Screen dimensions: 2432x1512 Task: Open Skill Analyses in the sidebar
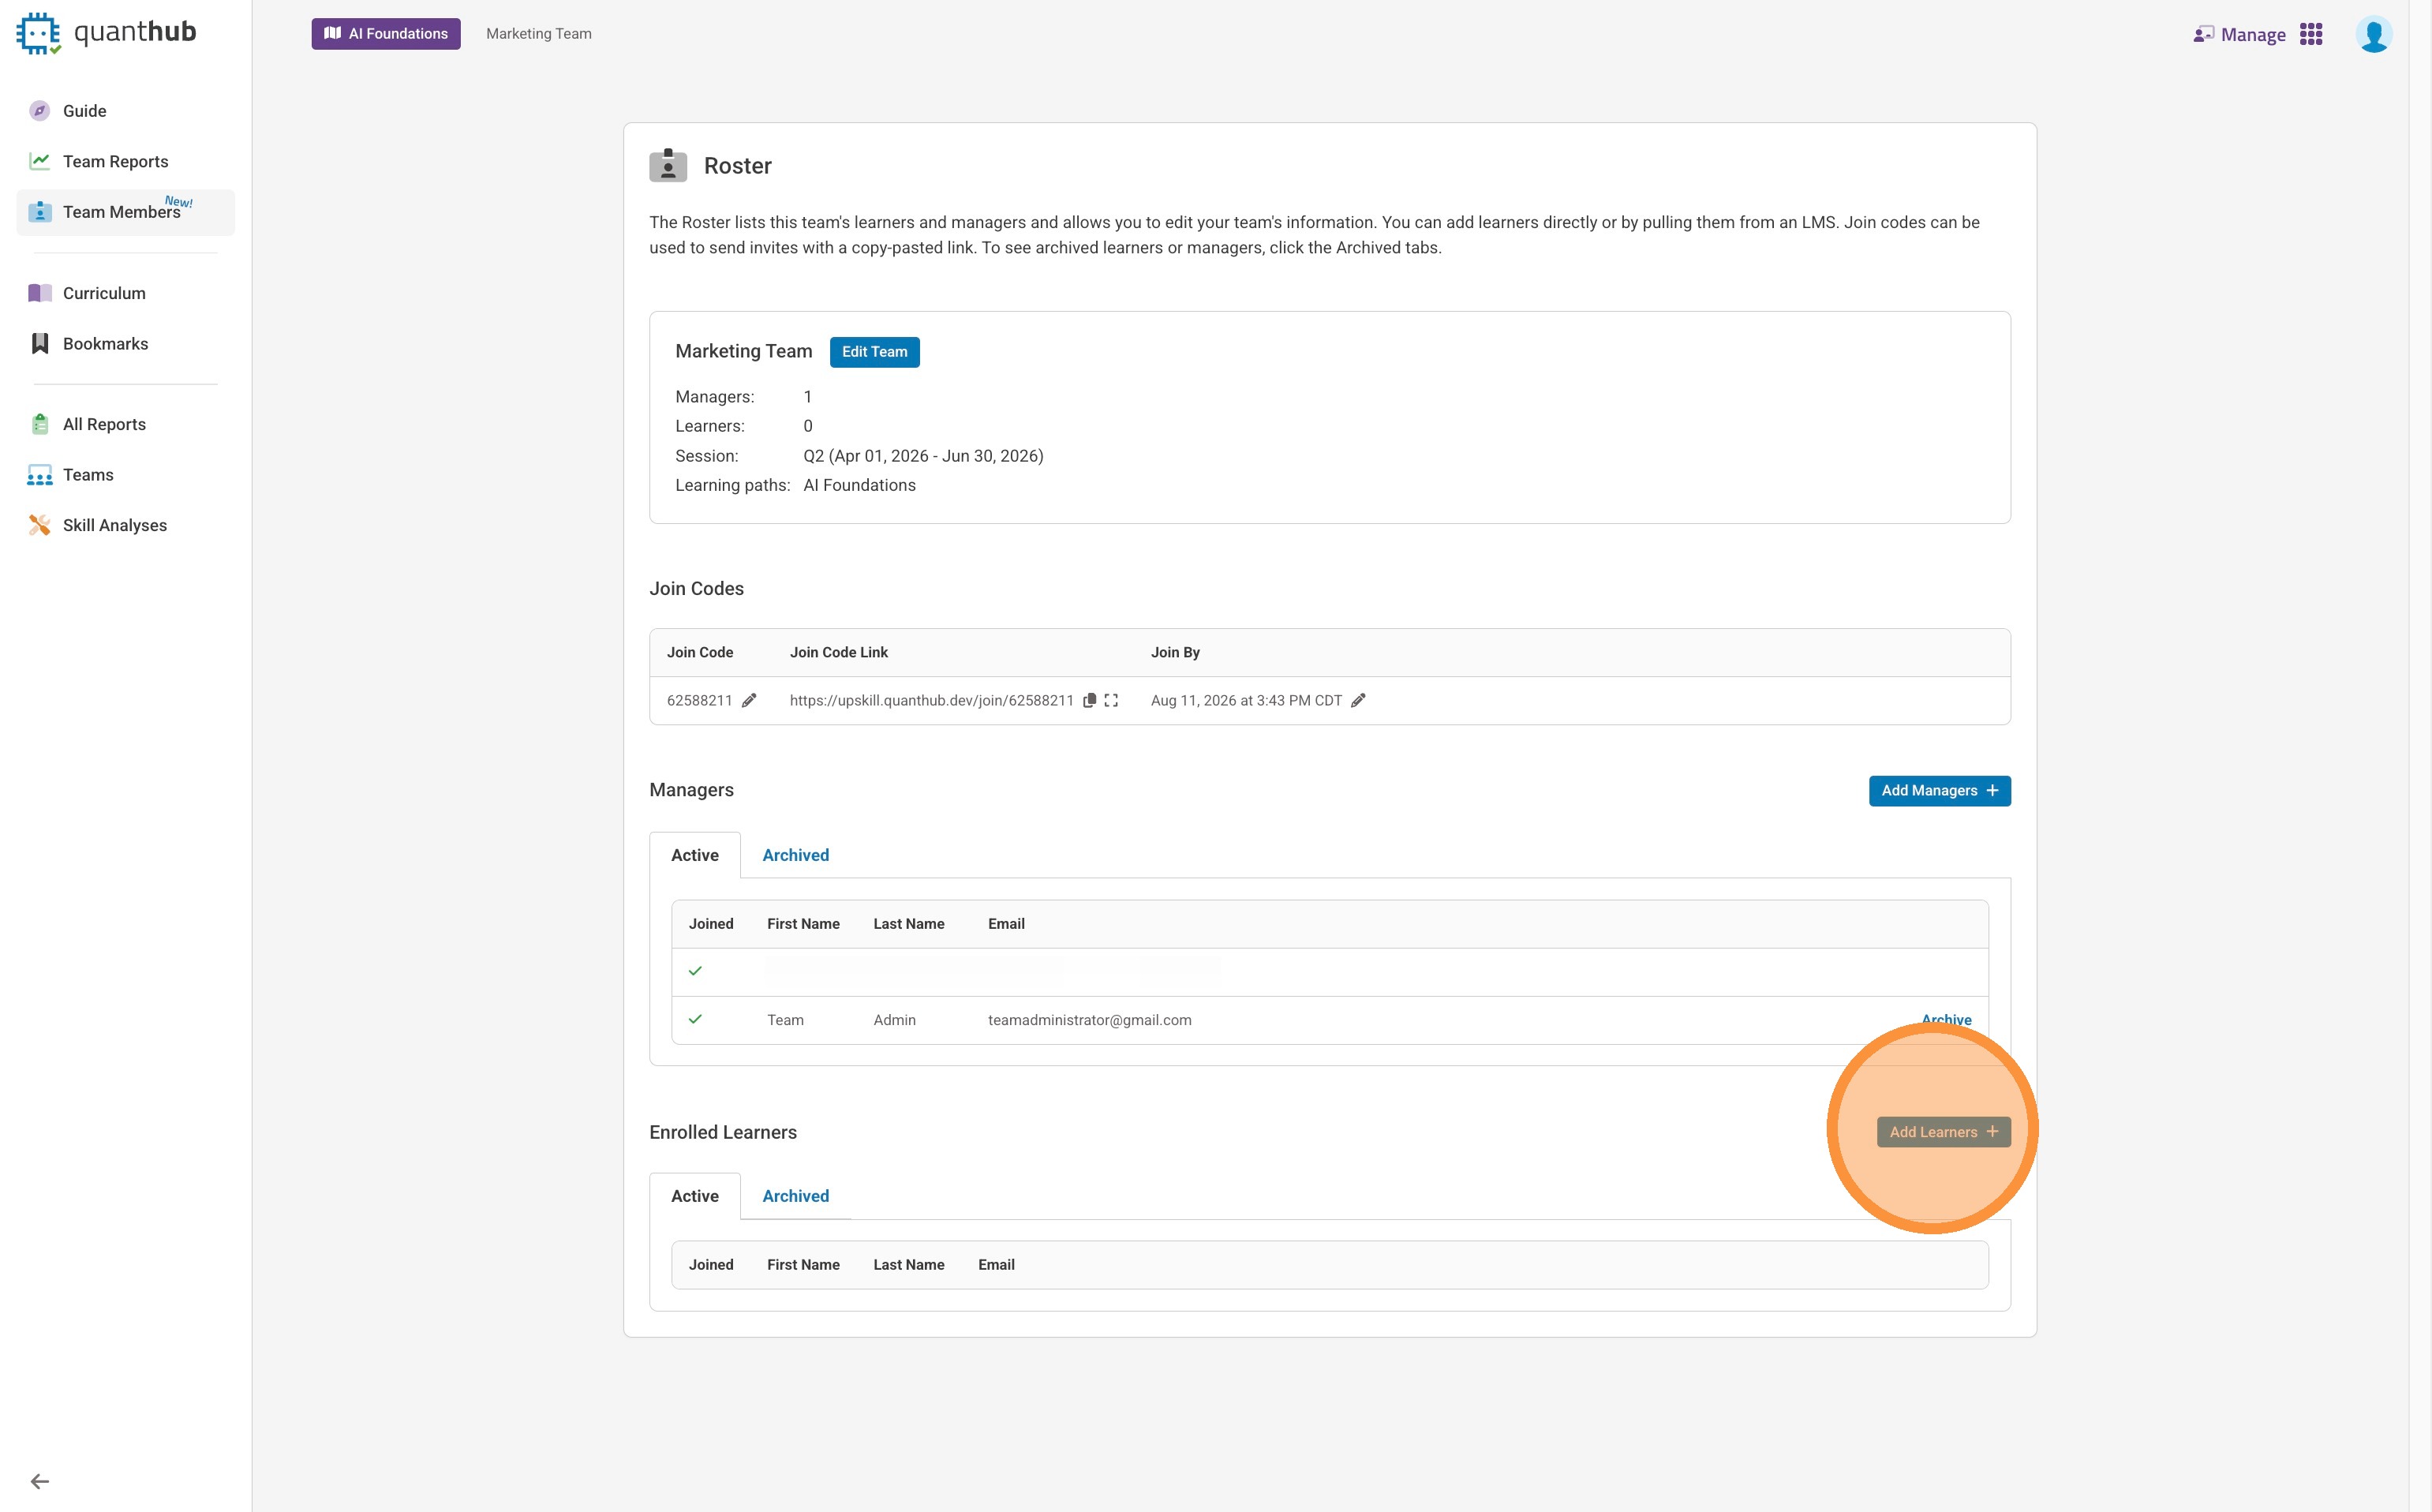(114, 525)
